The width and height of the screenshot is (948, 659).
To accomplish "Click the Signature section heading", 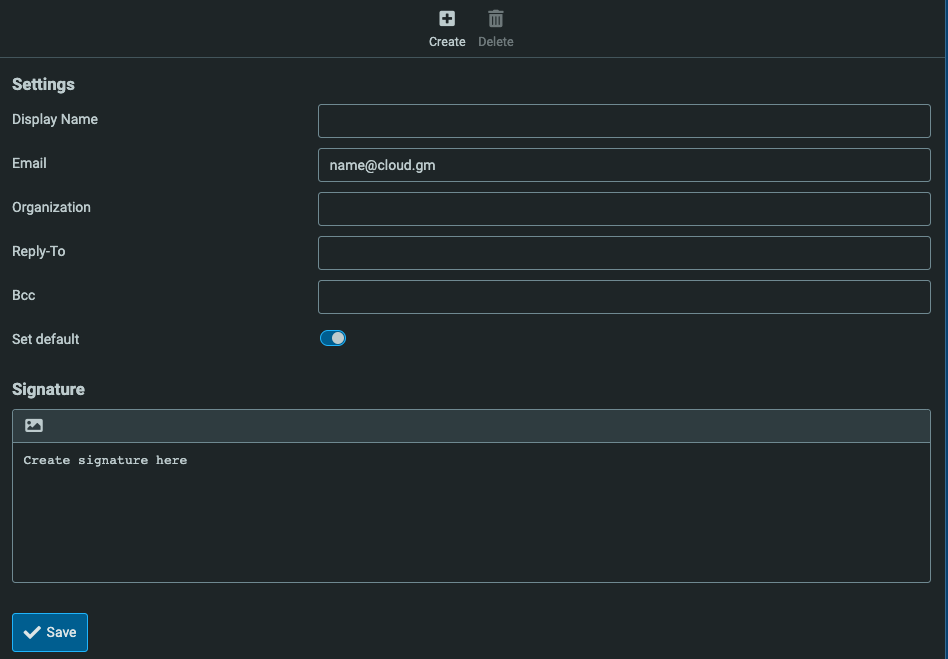I will 48,389.
